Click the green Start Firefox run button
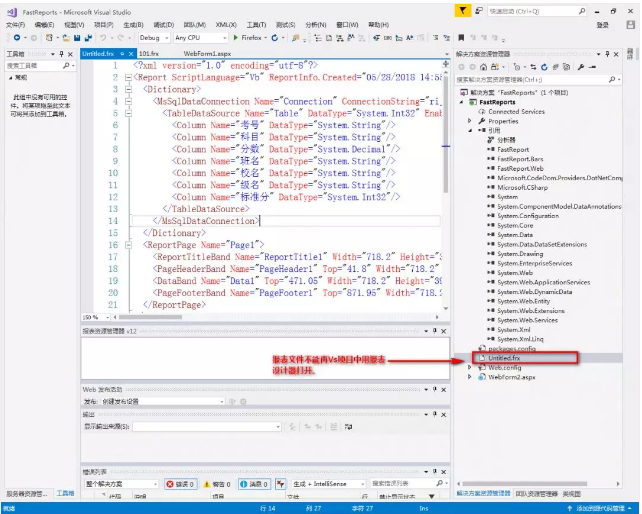 click(235, 38)
